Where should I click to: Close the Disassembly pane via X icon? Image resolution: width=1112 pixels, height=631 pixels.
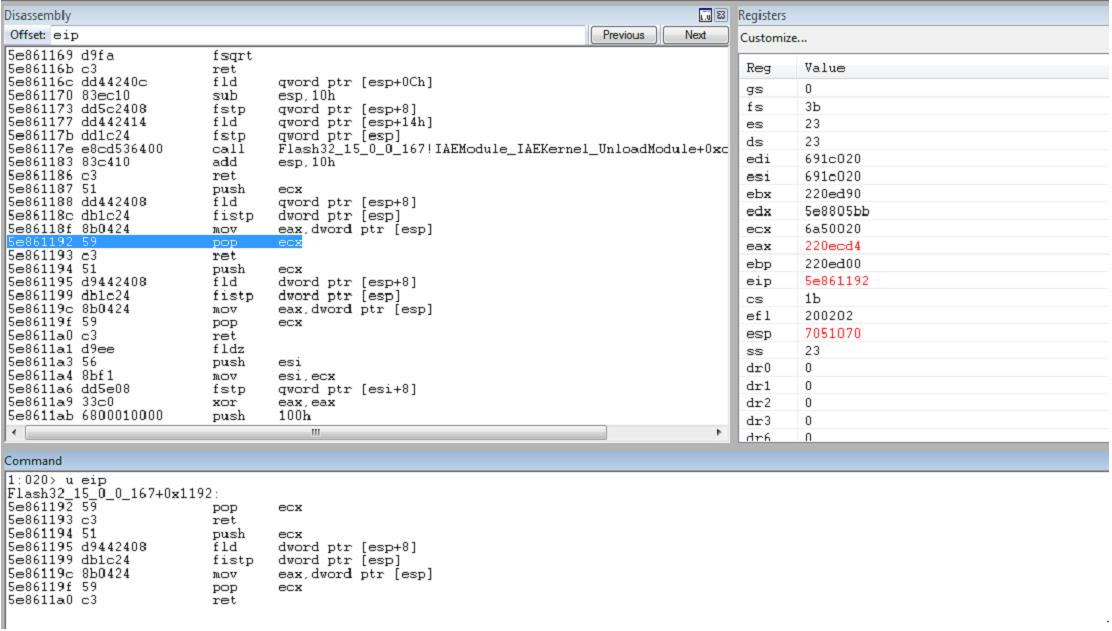(721, 15)
